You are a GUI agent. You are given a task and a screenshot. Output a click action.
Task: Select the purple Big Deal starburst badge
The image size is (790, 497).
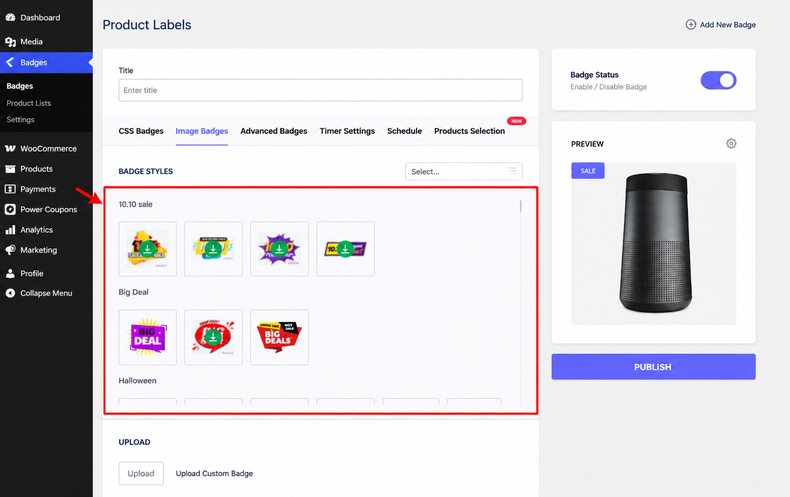pyautogui.click(x=148, y=337)
